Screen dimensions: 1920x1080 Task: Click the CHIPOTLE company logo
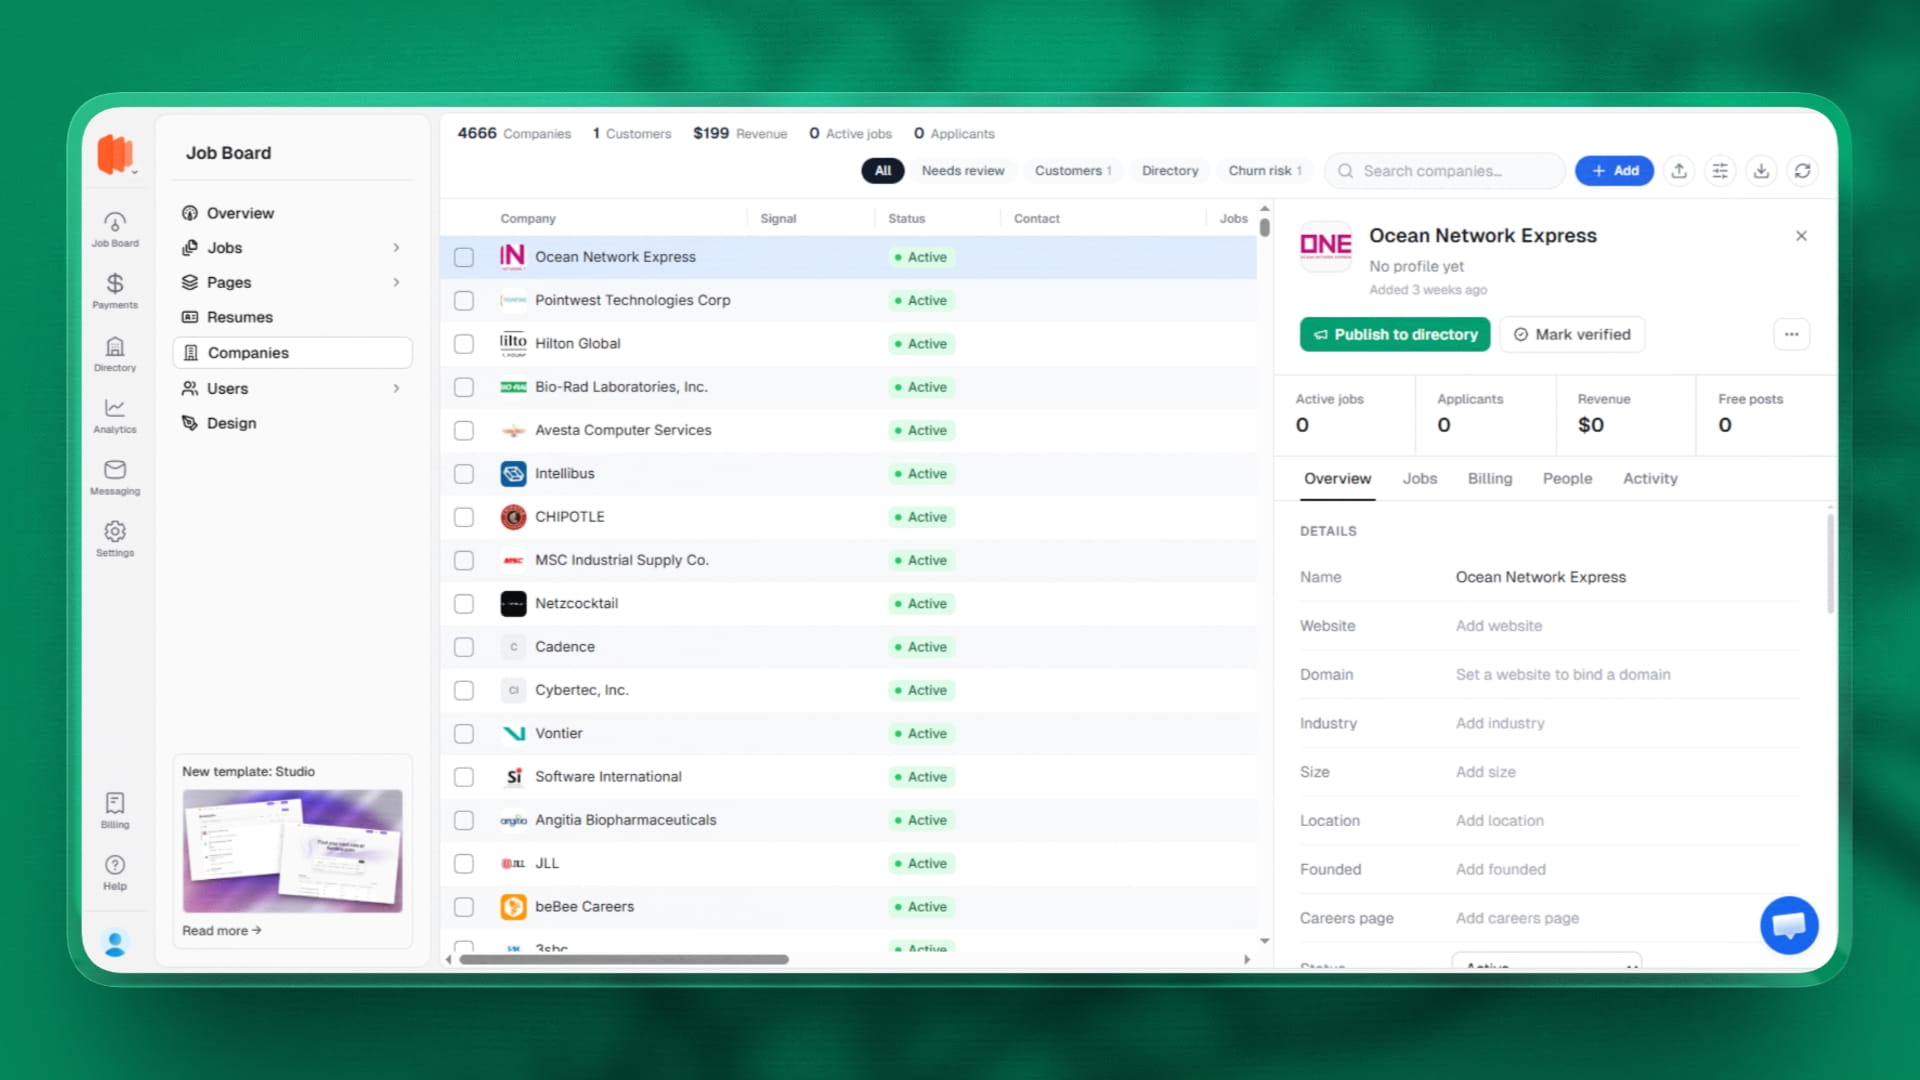click(513, 517)
